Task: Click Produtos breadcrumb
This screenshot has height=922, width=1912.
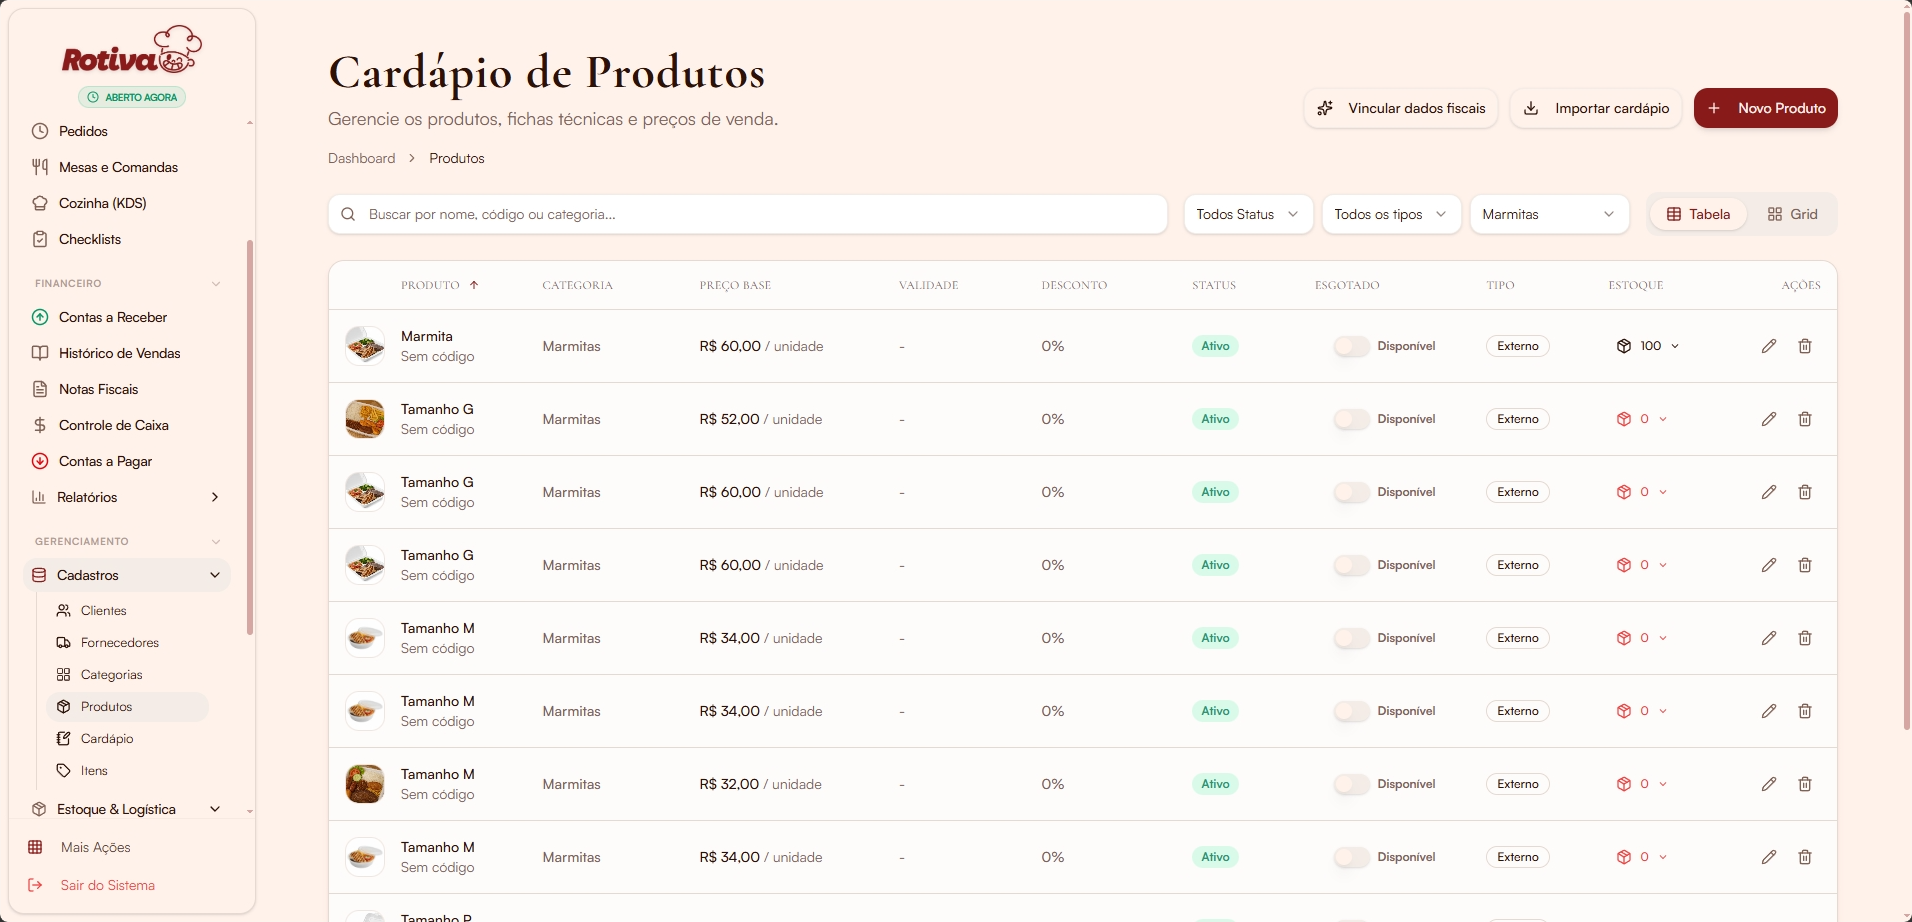Action: (x=457, y=158)
